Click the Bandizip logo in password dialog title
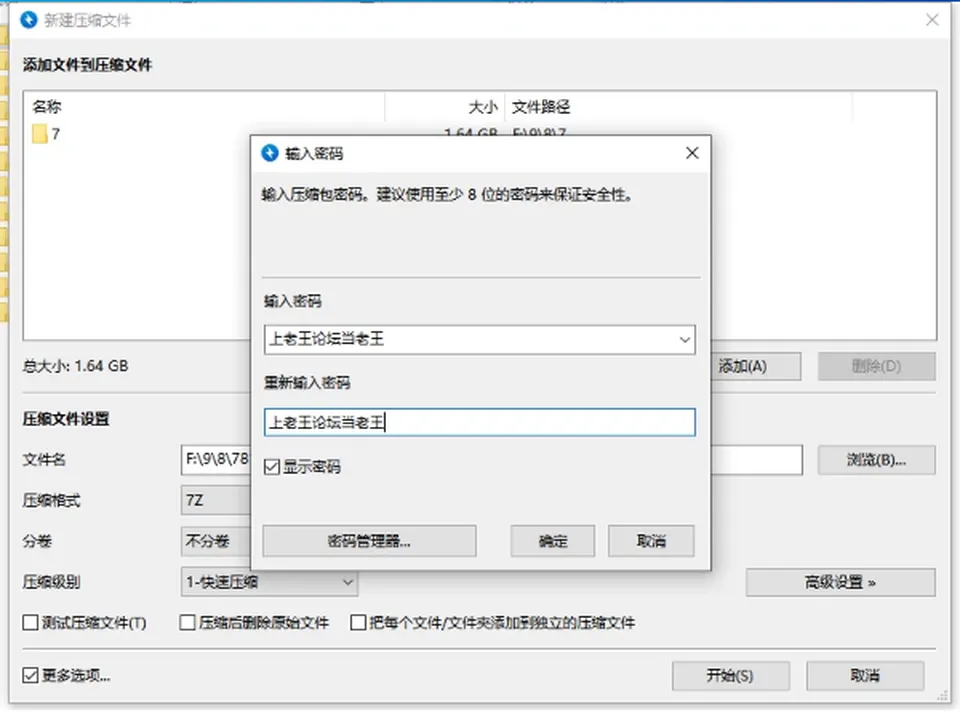Image resolution: width=960 pixels, height=712 pixels. pyautogui.click(x=270, y=153)
